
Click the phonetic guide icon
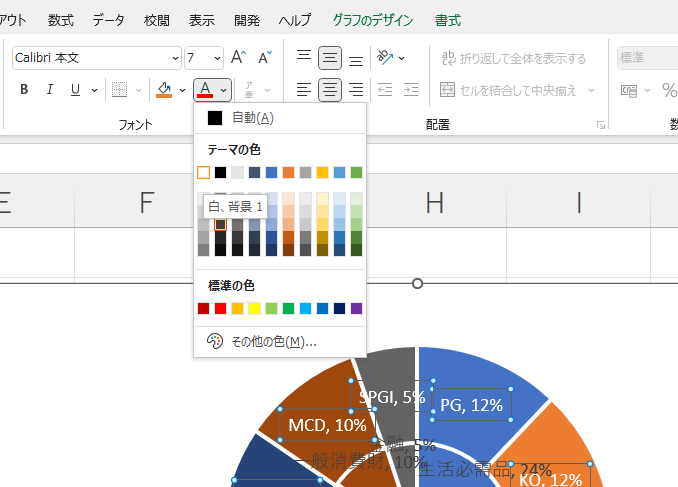click(249, 90)
